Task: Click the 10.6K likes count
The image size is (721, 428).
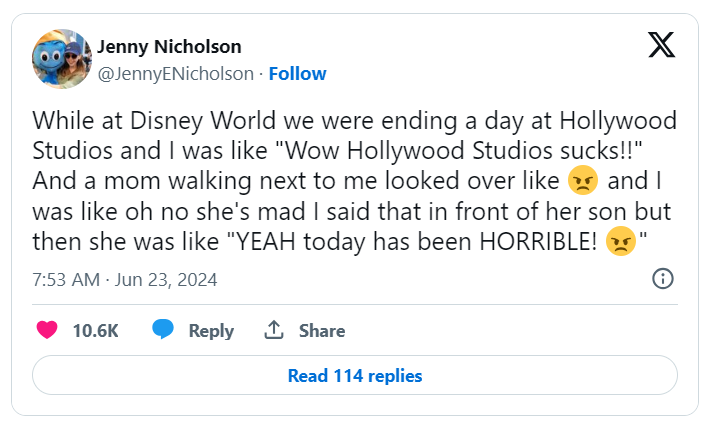Action: pyautogui.click(x=95, y=330)
